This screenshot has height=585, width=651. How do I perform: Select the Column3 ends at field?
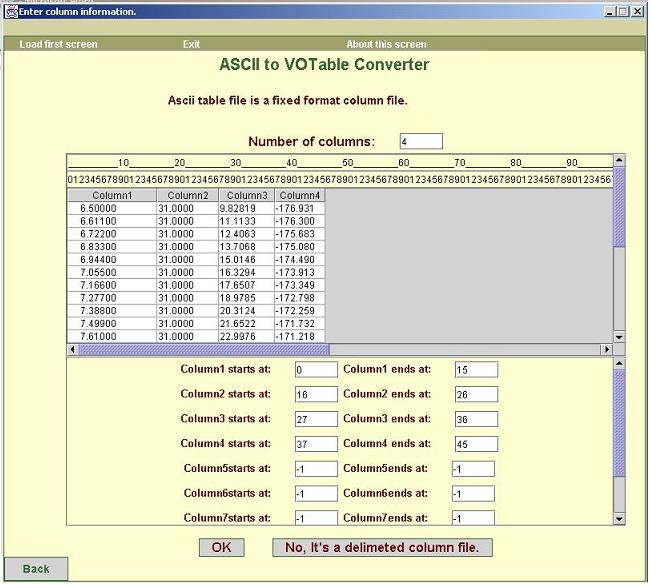tap(476, 419)
